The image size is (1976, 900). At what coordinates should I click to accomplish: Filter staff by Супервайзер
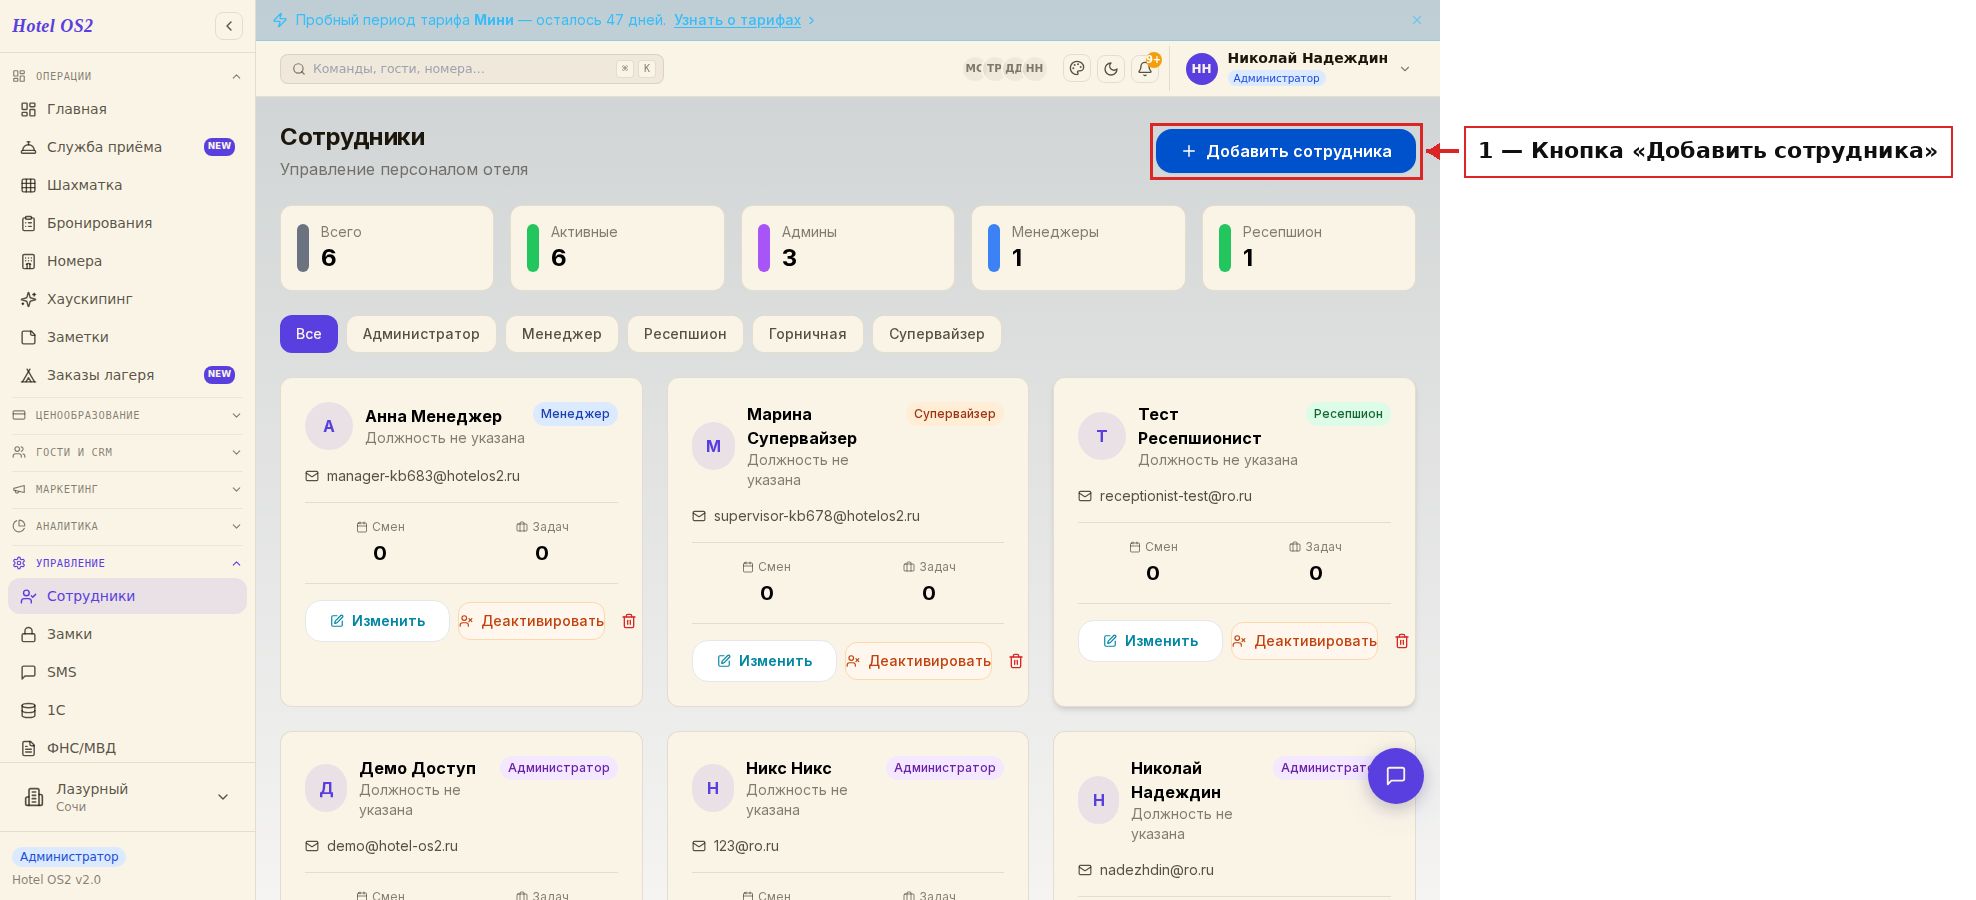coord(937,334)
